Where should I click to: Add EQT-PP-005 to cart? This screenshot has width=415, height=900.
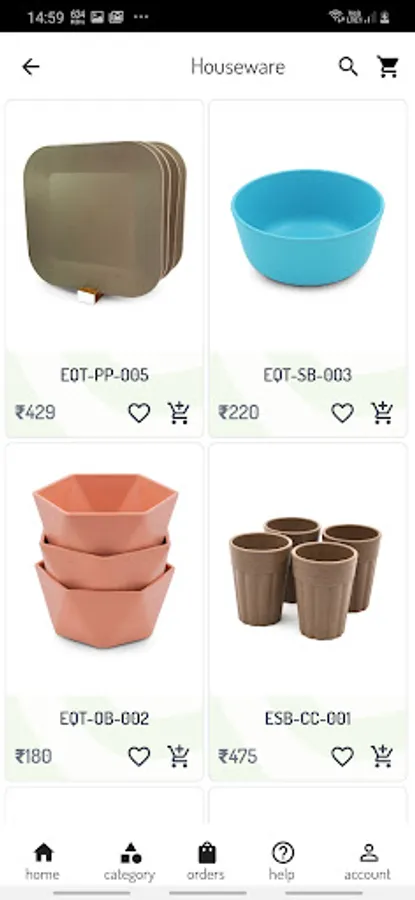click(179, 413)
